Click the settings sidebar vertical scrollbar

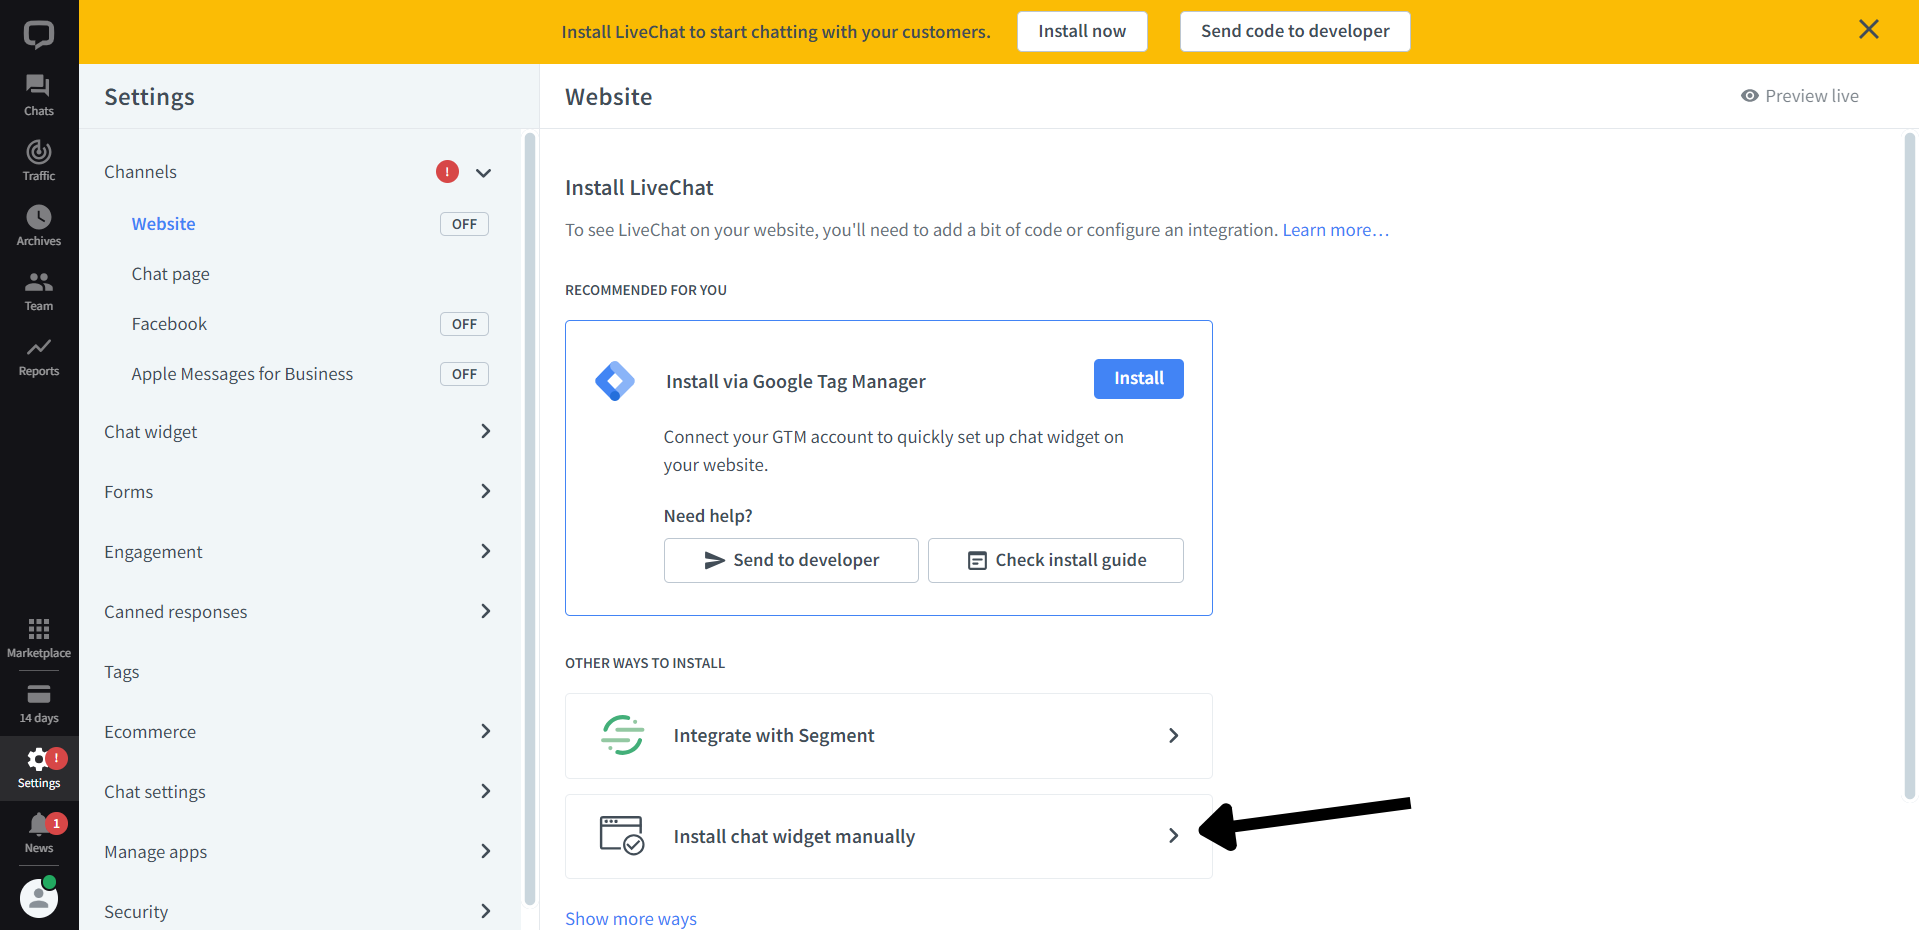[529, 518]
